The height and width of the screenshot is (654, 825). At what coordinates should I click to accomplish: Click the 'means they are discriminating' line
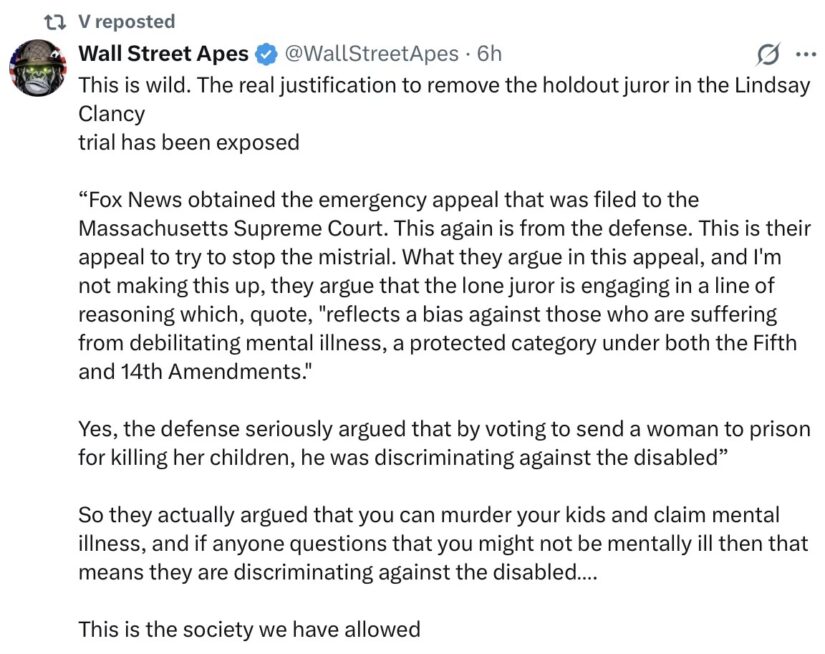pyautogui.click(x=338, y=572)
